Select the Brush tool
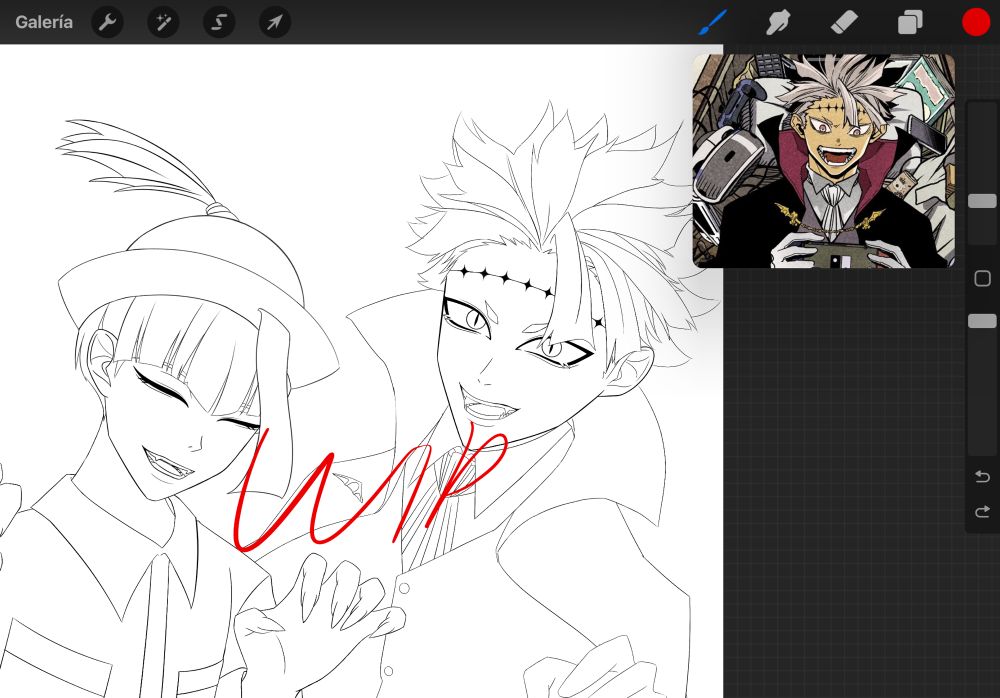Screen dimensions: 1000x698 coord(712,22)
